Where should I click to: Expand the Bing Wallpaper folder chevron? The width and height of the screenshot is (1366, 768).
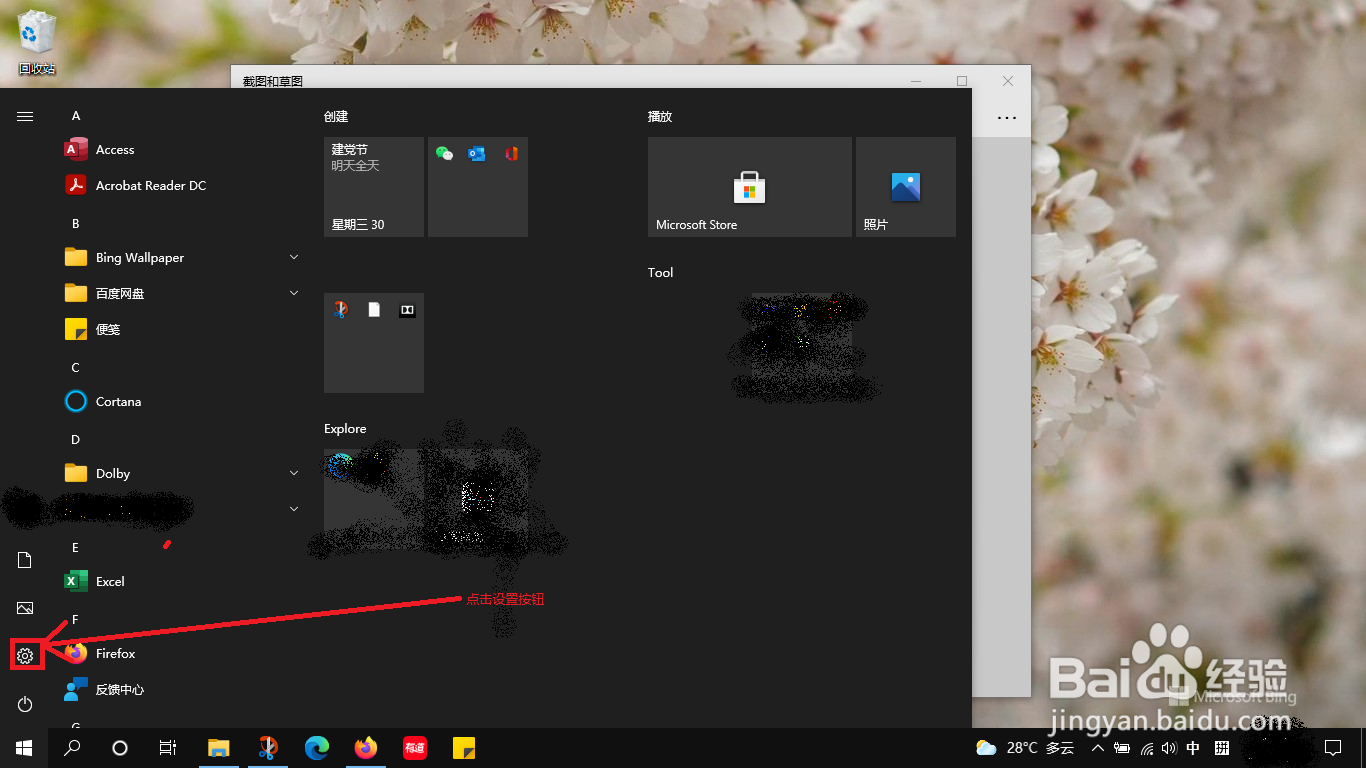tap(294, 257)
